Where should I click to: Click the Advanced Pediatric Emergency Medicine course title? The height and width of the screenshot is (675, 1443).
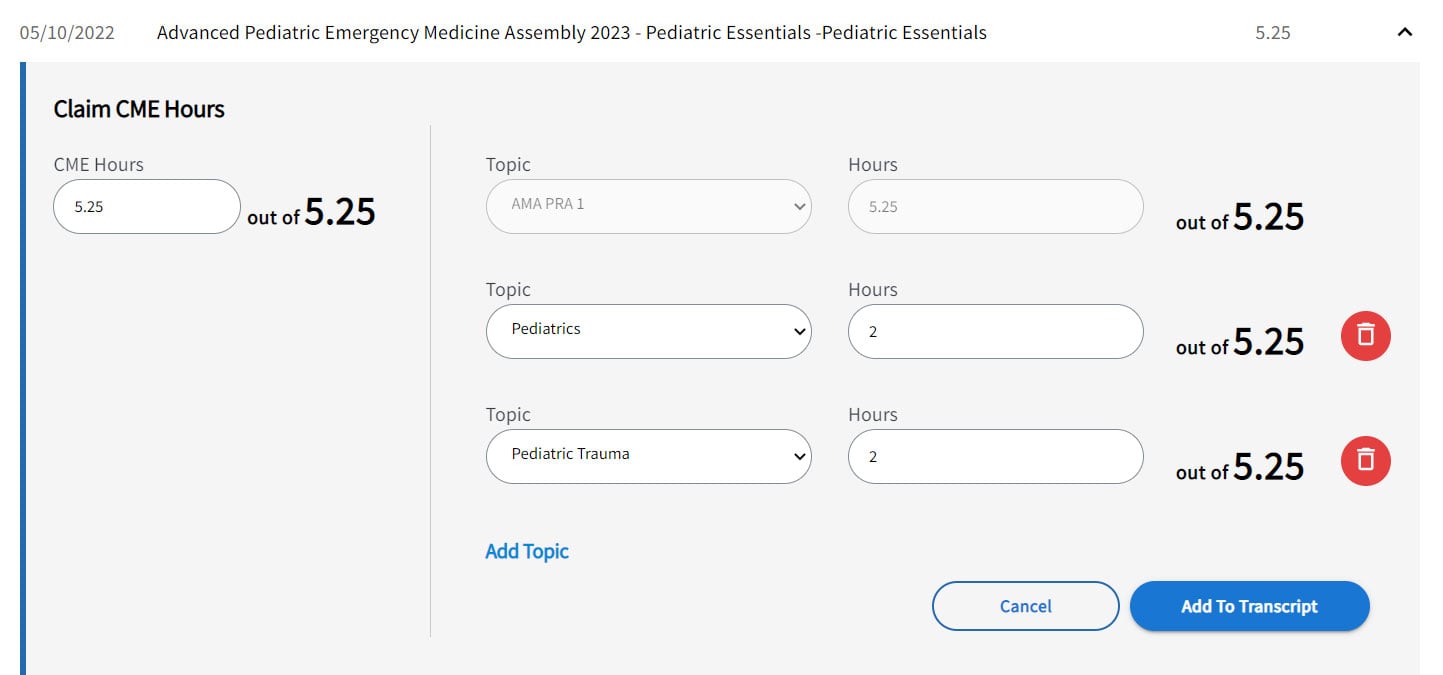coord(571,33)
